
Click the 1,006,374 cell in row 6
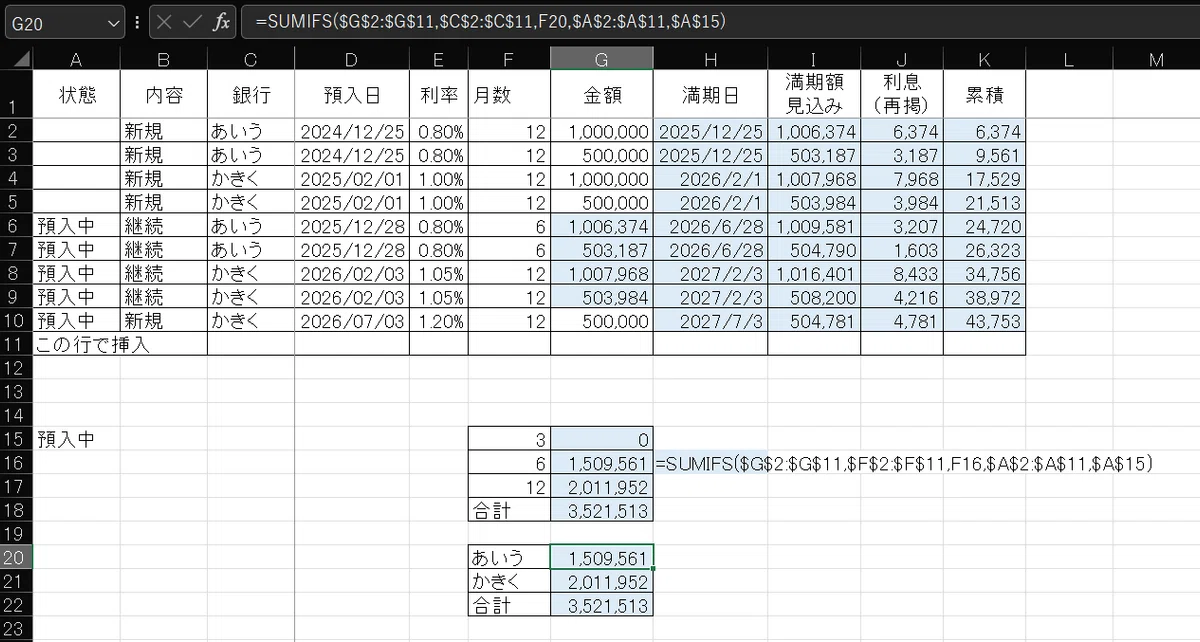click(x=601, y=226)
